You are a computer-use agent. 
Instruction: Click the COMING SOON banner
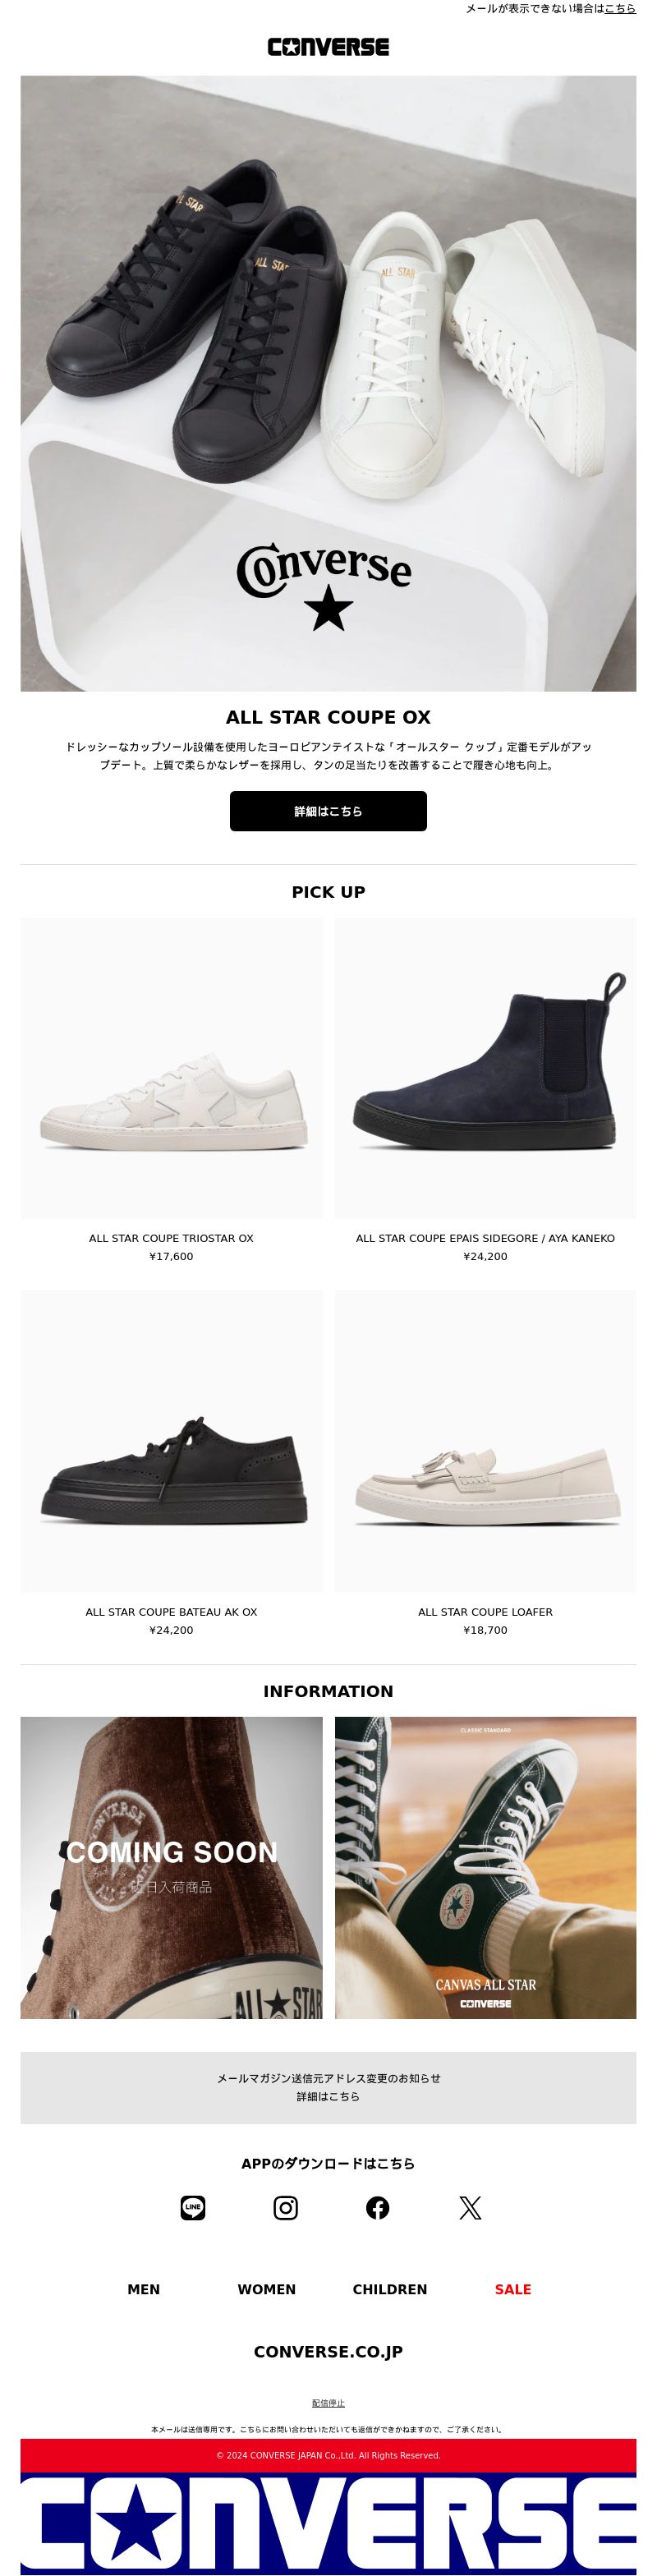(171, 1867)
